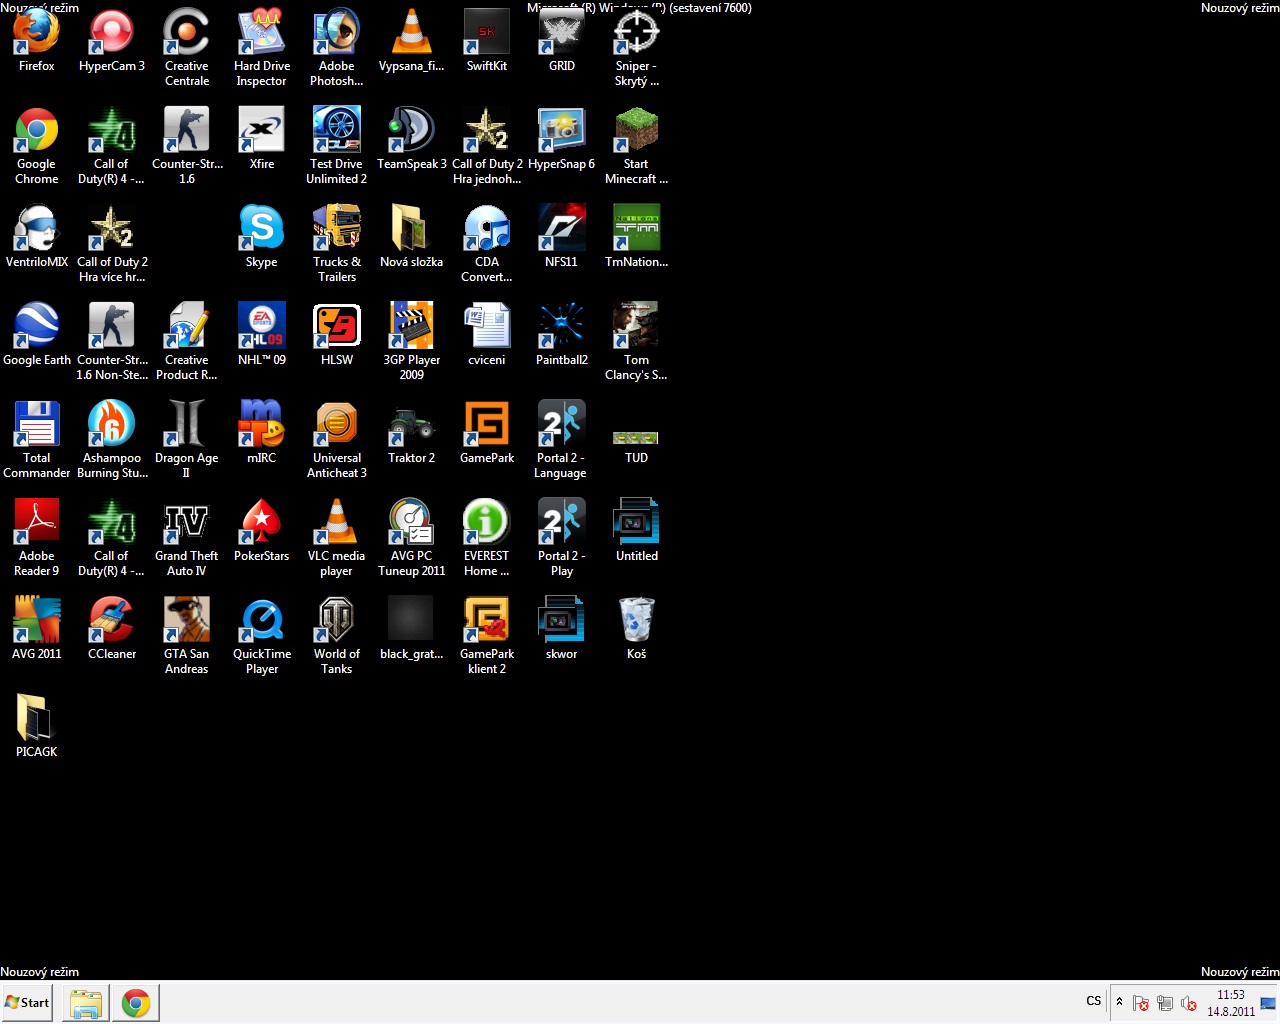The height and width of the screenshot is (1024, 1280).
Task: Open AVG 2011 shortcut
Action: [x=37, y=629]
